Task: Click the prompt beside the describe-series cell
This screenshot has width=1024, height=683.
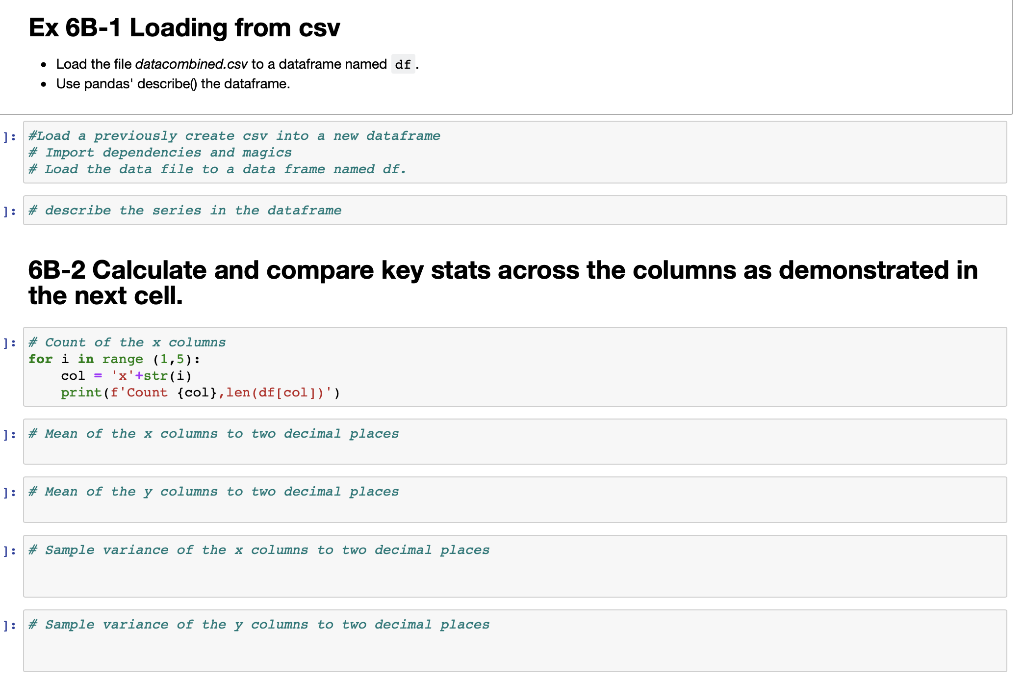Action: click(x=10, y=211)
